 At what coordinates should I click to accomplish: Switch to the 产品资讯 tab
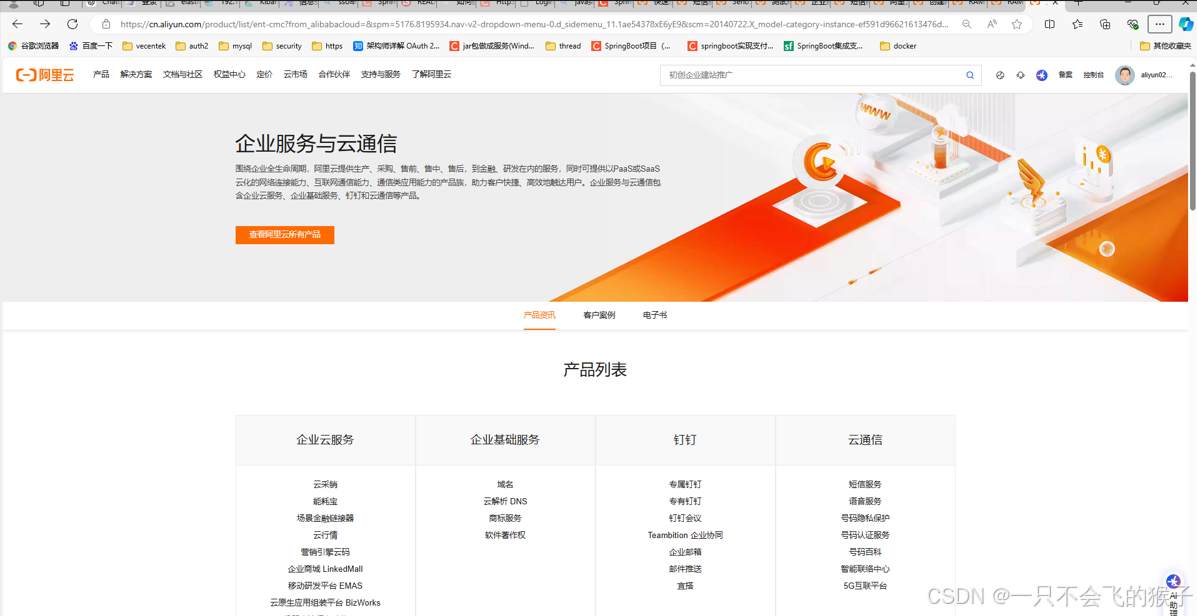pos(539,315)
